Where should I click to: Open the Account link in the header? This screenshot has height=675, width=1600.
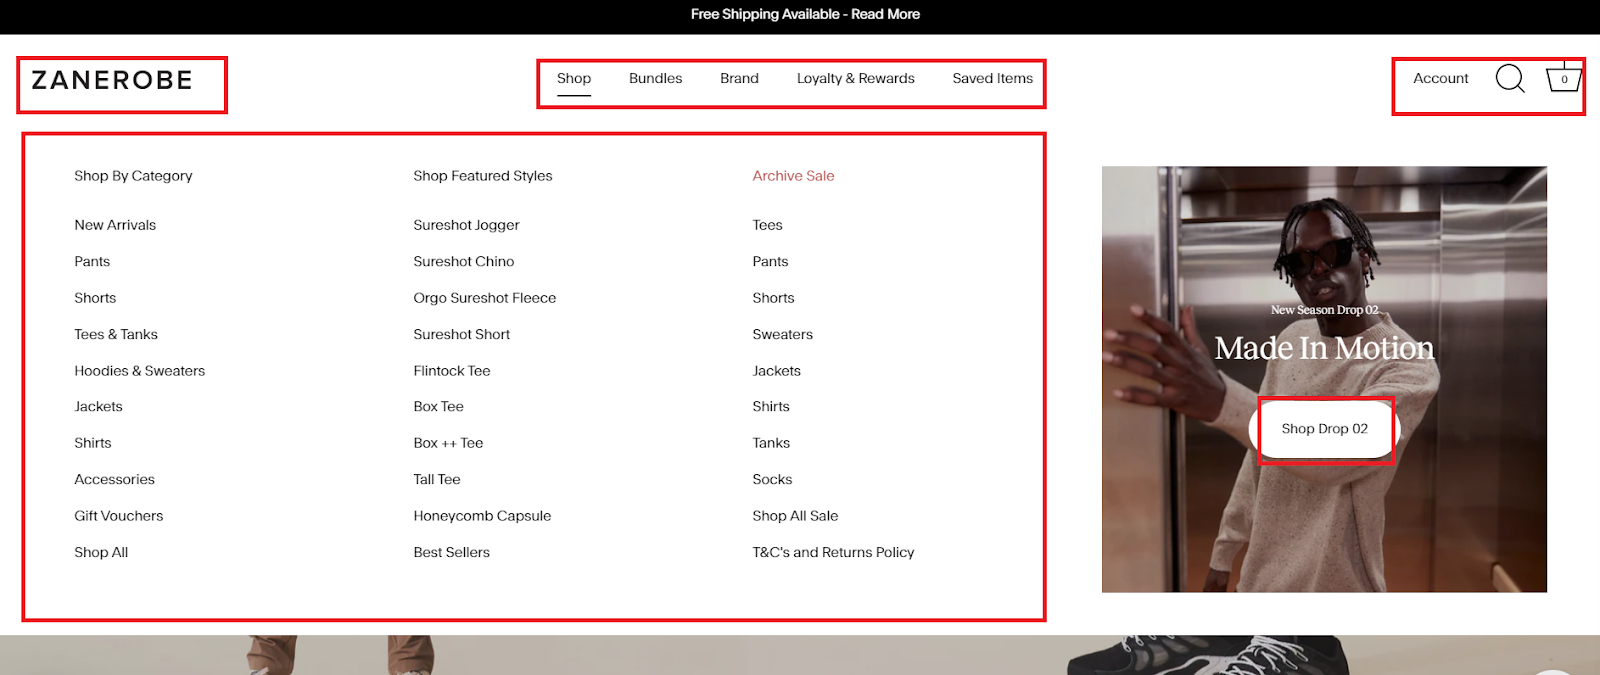(1441, 78)
